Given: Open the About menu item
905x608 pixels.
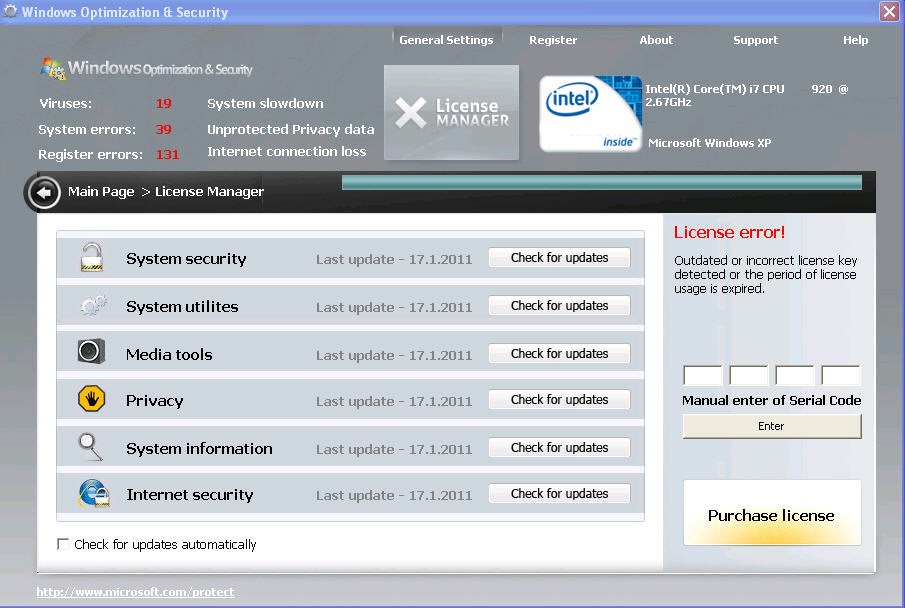Looking at the screenshot, I should point(656,40).
